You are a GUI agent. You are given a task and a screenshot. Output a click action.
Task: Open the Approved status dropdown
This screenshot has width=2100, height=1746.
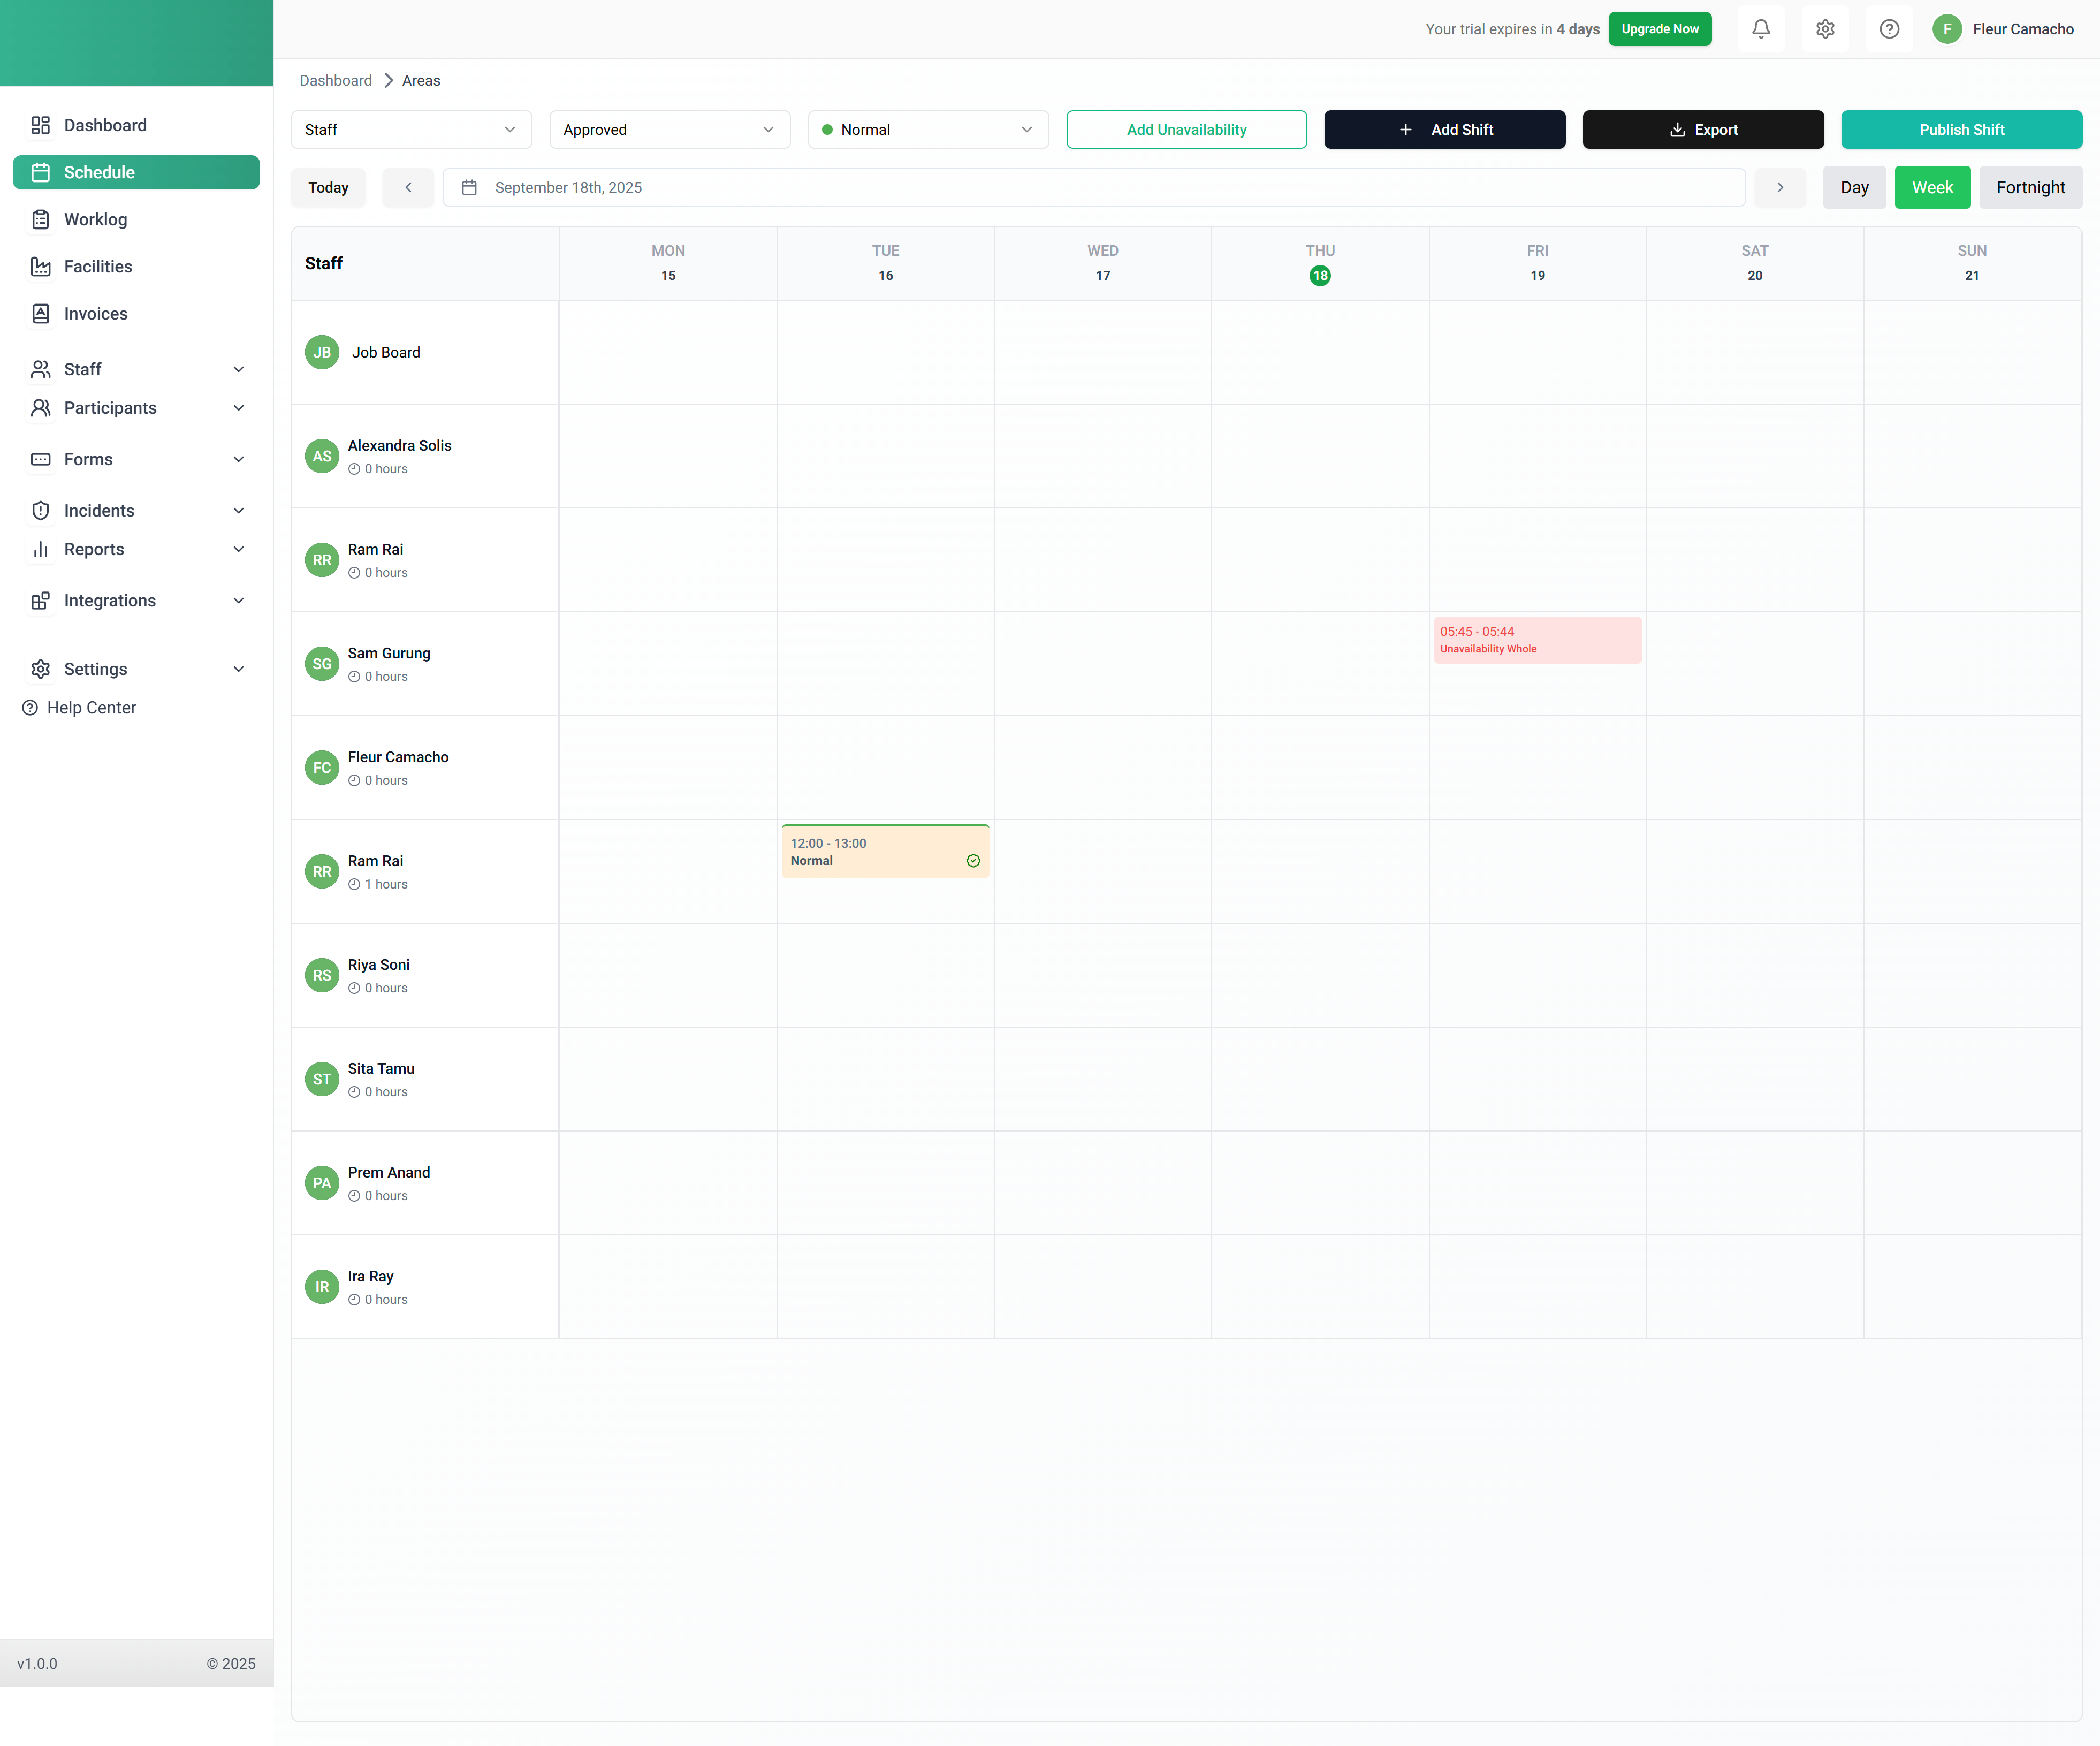669,130
